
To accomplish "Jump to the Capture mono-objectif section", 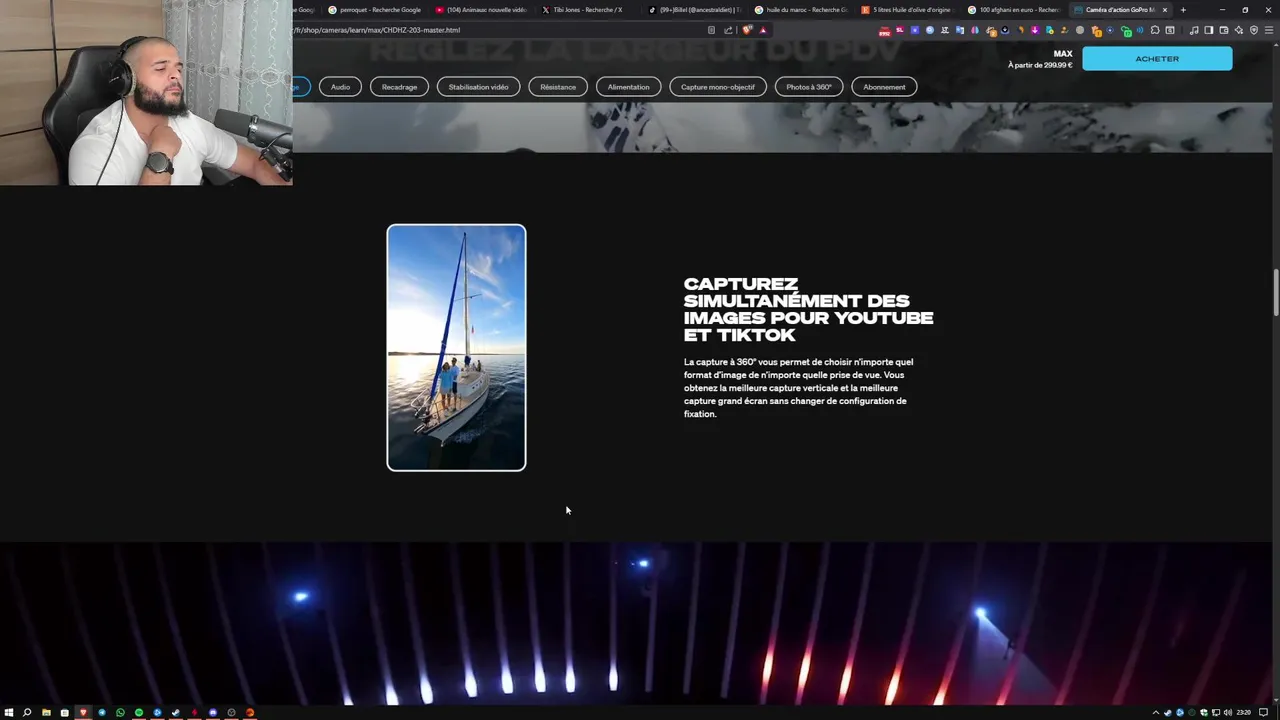I will coord(718,87).
